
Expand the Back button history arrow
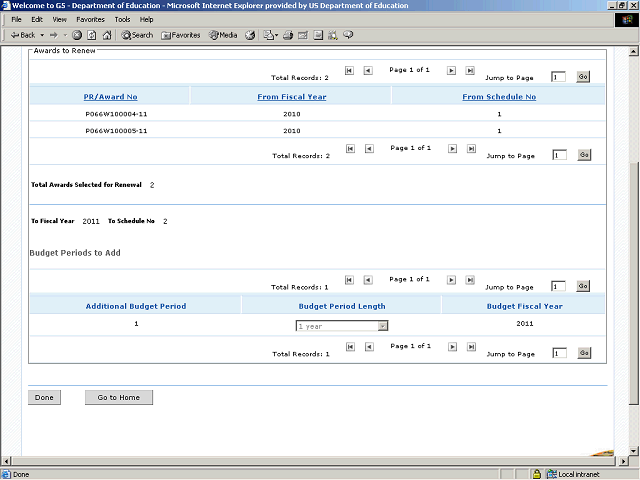tap(41, 35)
